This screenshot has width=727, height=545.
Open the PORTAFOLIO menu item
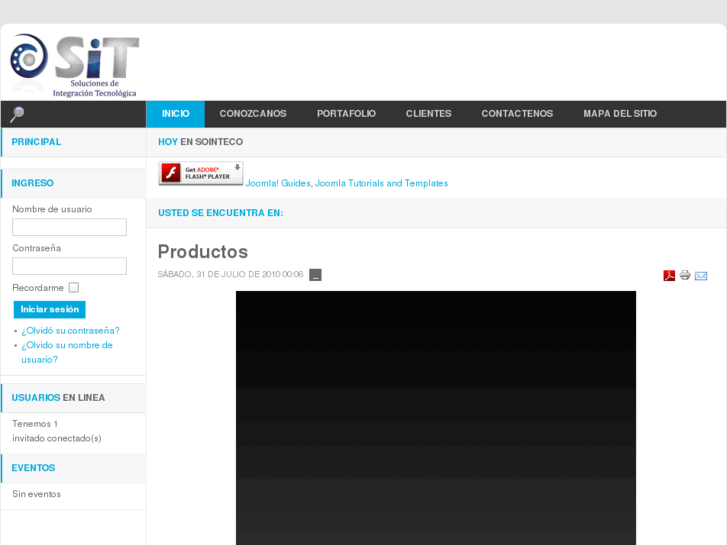346,114
